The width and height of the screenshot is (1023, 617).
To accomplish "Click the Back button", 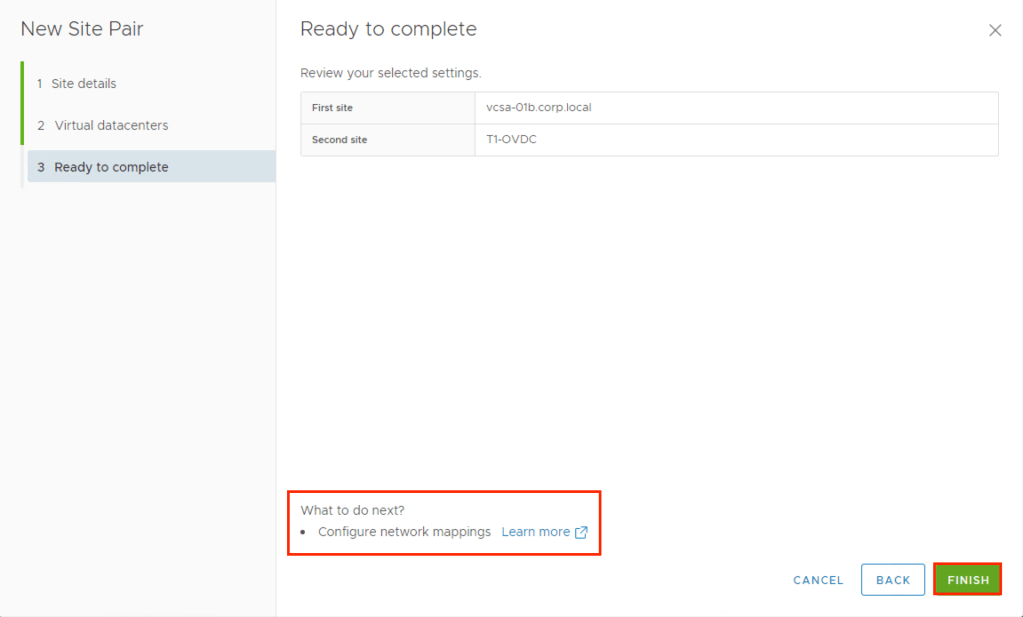I will tap(892, 580).
